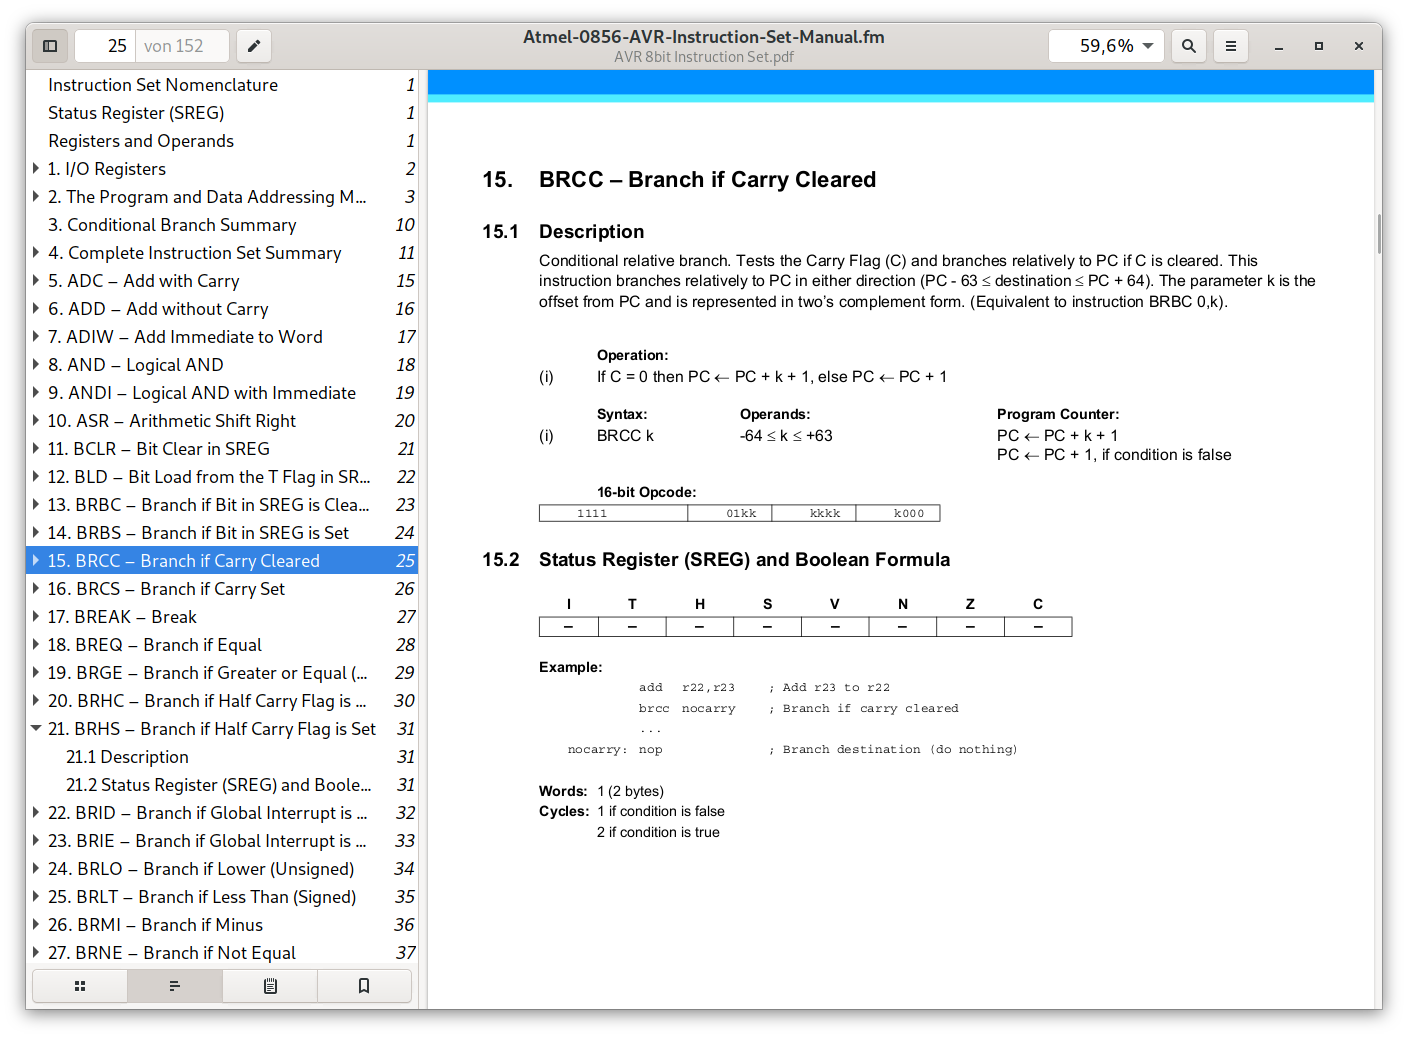Image resolution: width=1408 pixels, height=1038 pixels.
Task: Click the document's vertical scrollbar handle
Action: (1379, 233)
